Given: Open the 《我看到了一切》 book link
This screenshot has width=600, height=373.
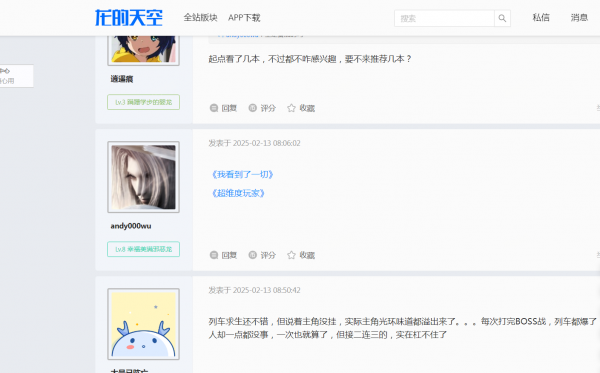Looking at the screenshot, I should pyautogui.click(x=242, y=174).
